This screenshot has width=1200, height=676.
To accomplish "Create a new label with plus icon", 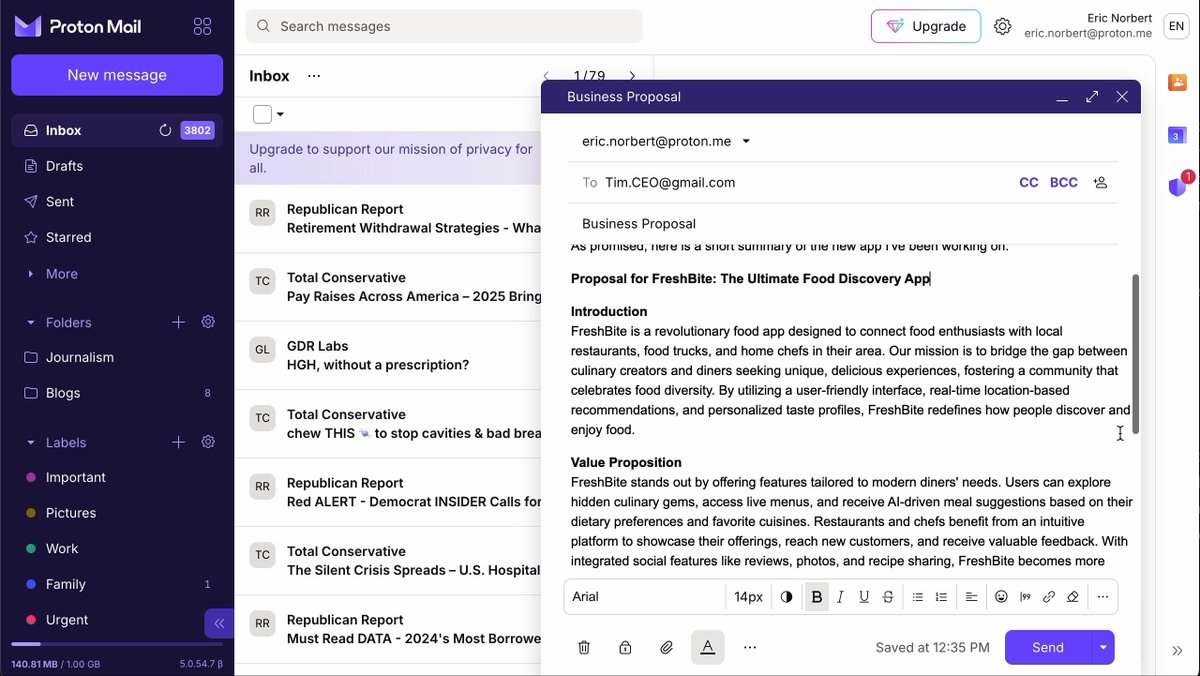I will pyautogui.click(x=178, y=442).
